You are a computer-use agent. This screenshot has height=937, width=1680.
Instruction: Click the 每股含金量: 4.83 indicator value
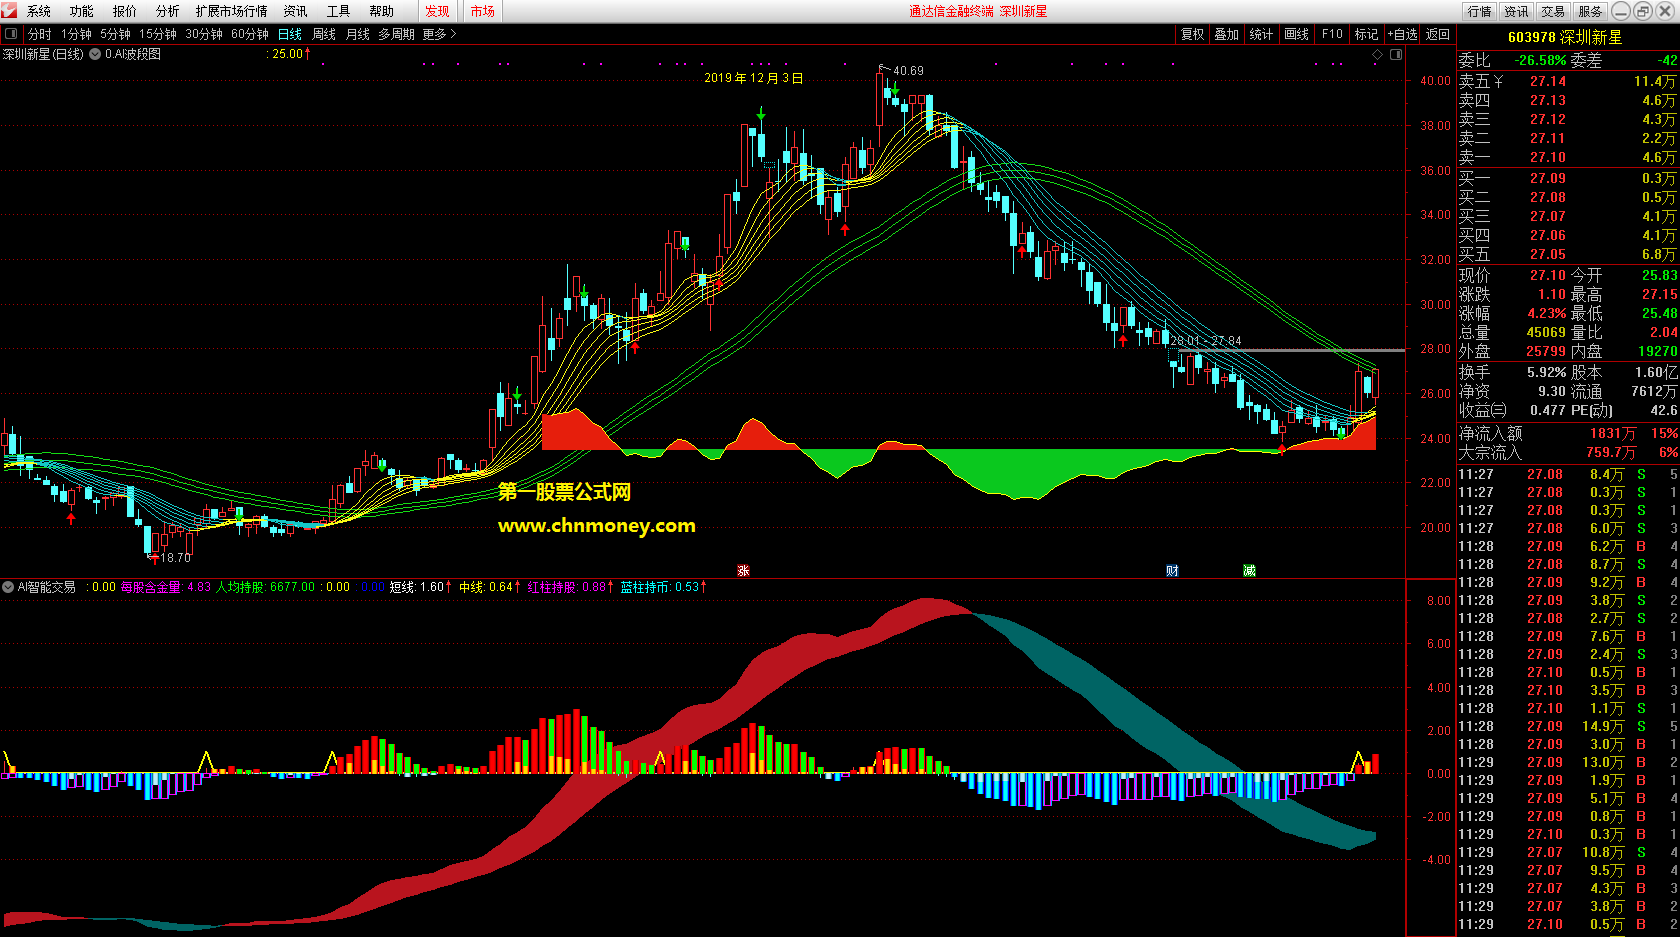166,587
